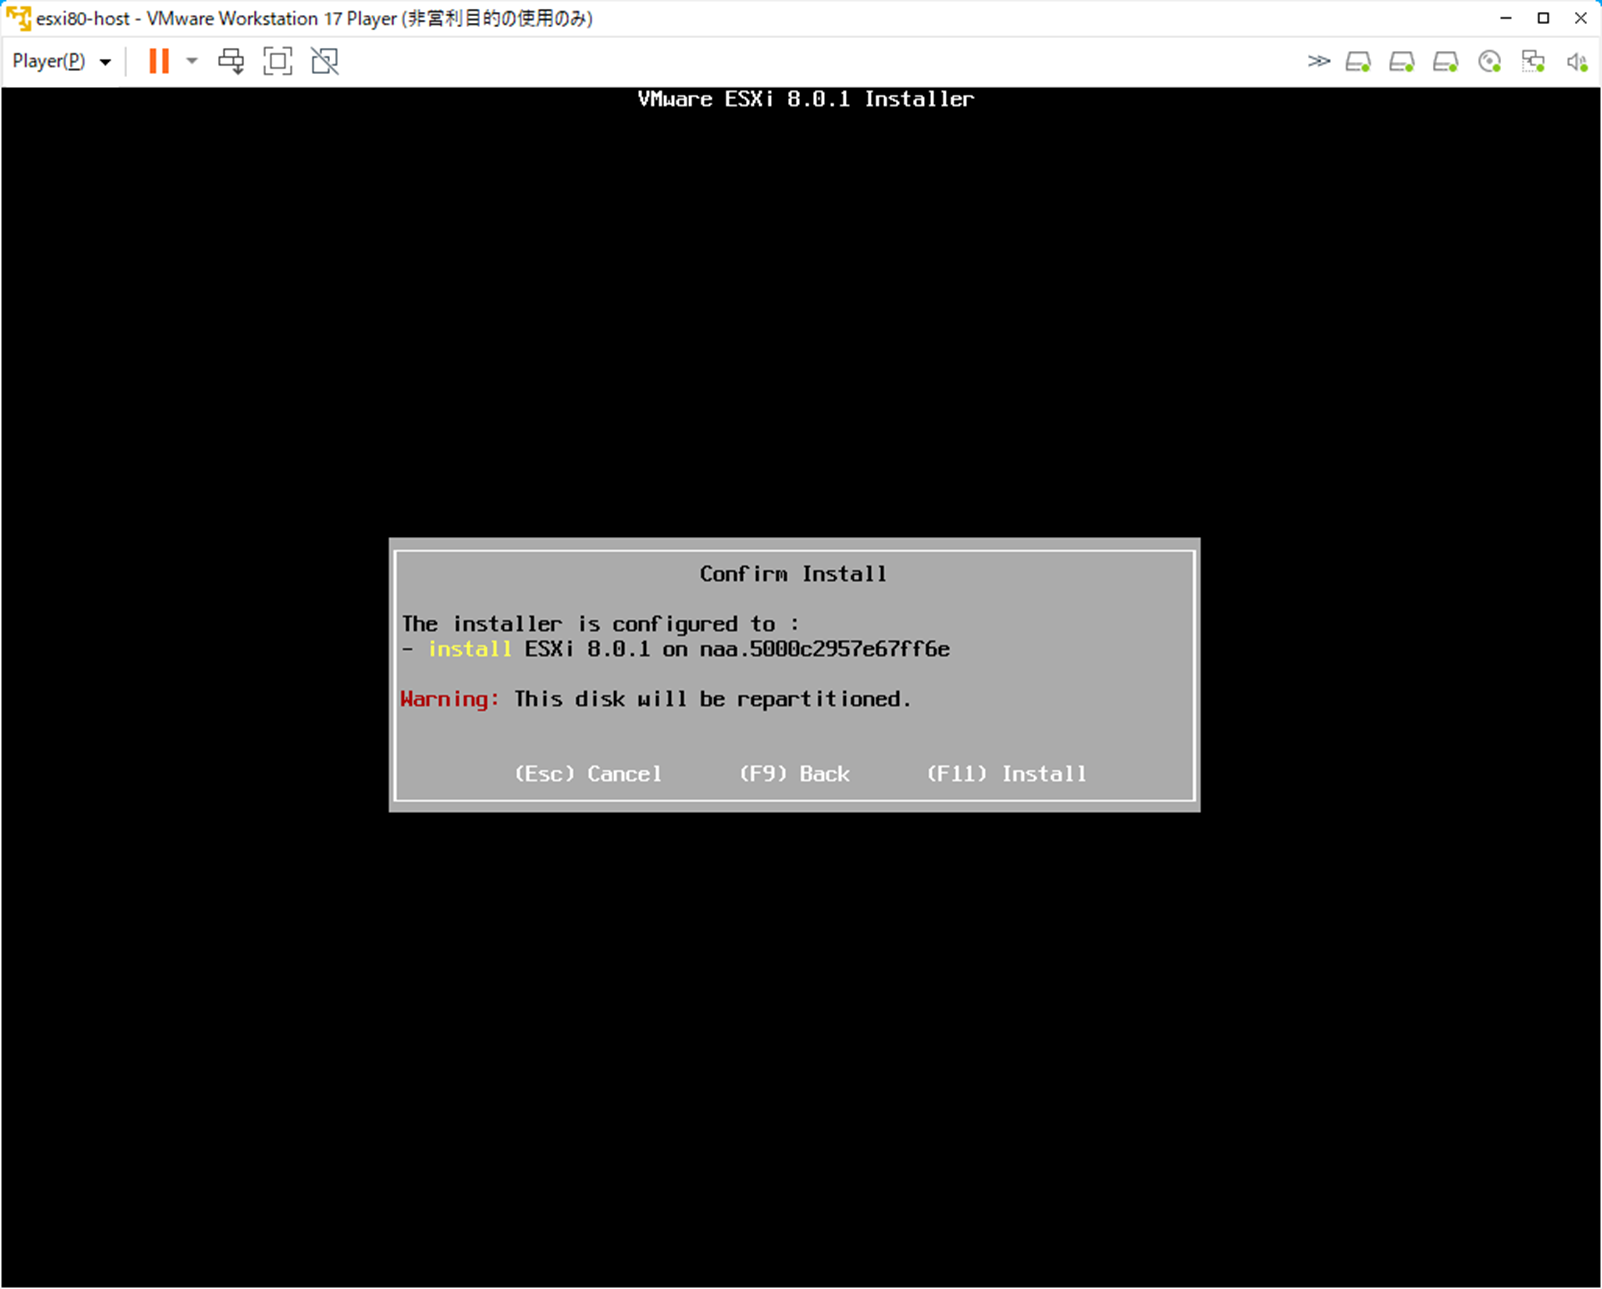Open the network adapter device icon
This screenshot has width=1602, height=1289.
1534,62
